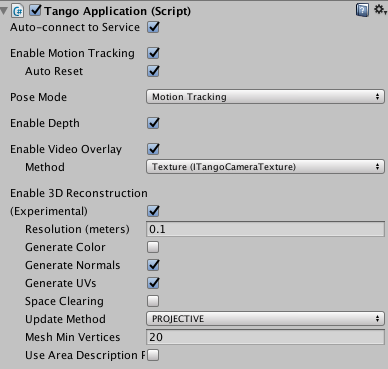The height and width of the screenshot is (369, 388).
Task: Open the video overlay Method dropdown
Action: [x=265, y=167]
